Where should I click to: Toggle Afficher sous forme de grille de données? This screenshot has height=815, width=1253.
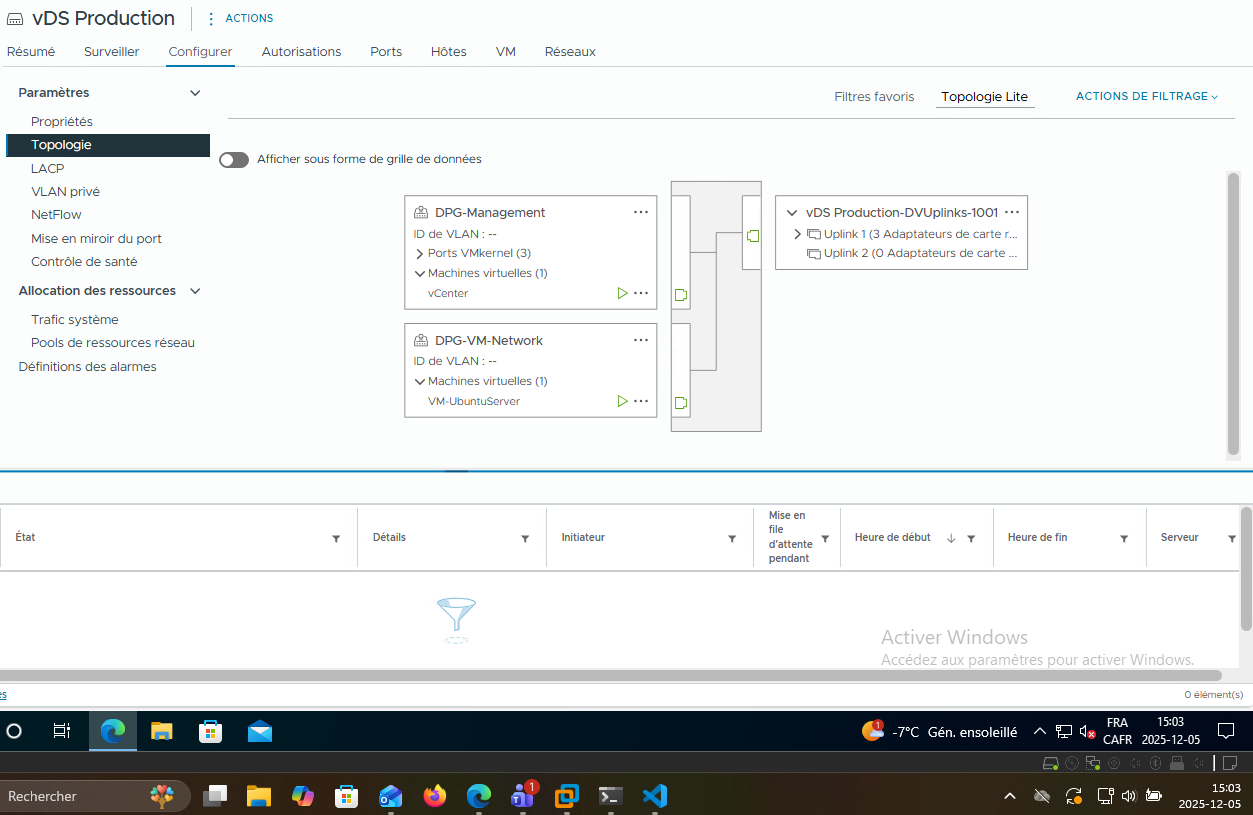[234, 160]
